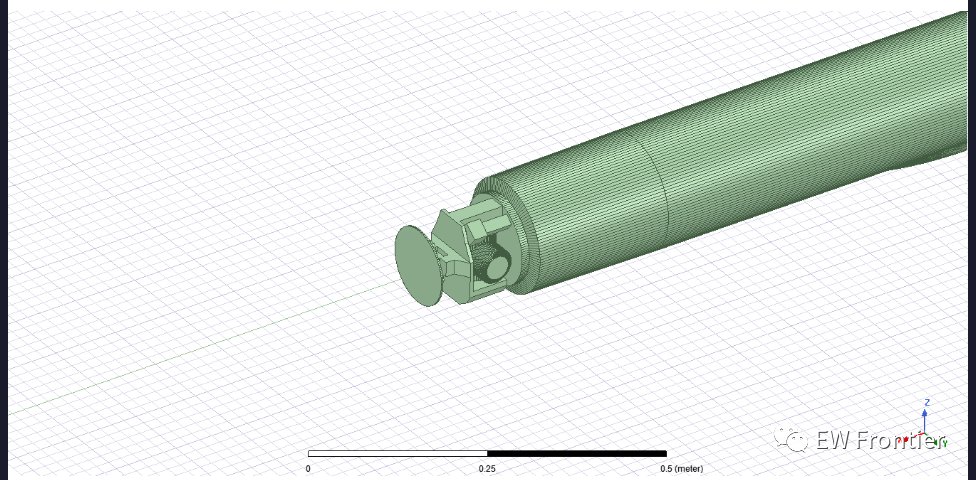Select the circular disc at the missile nose
976x480 pixels.
point(420,266)
